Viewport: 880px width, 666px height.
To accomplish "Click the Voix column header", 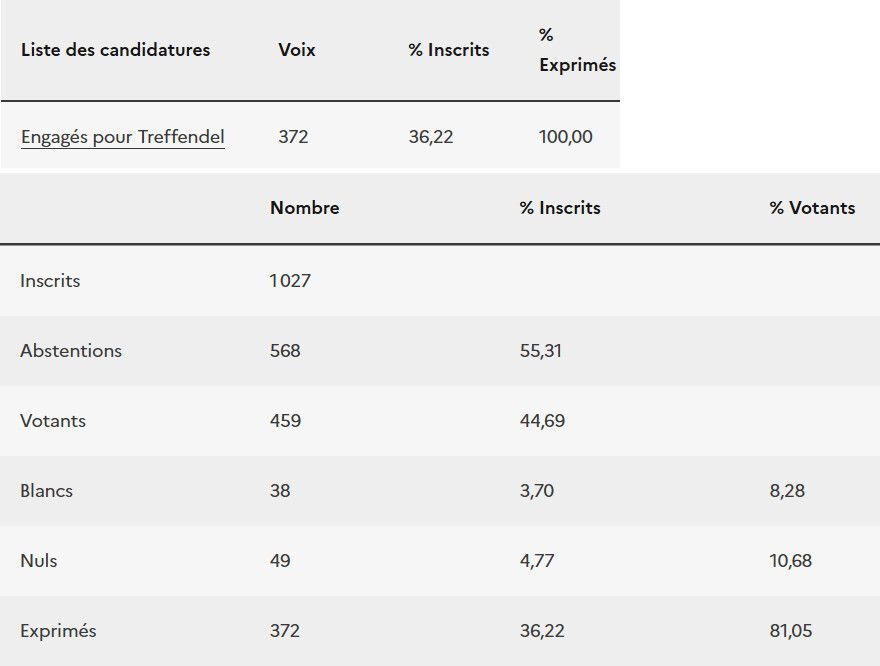I will (297, 50).
